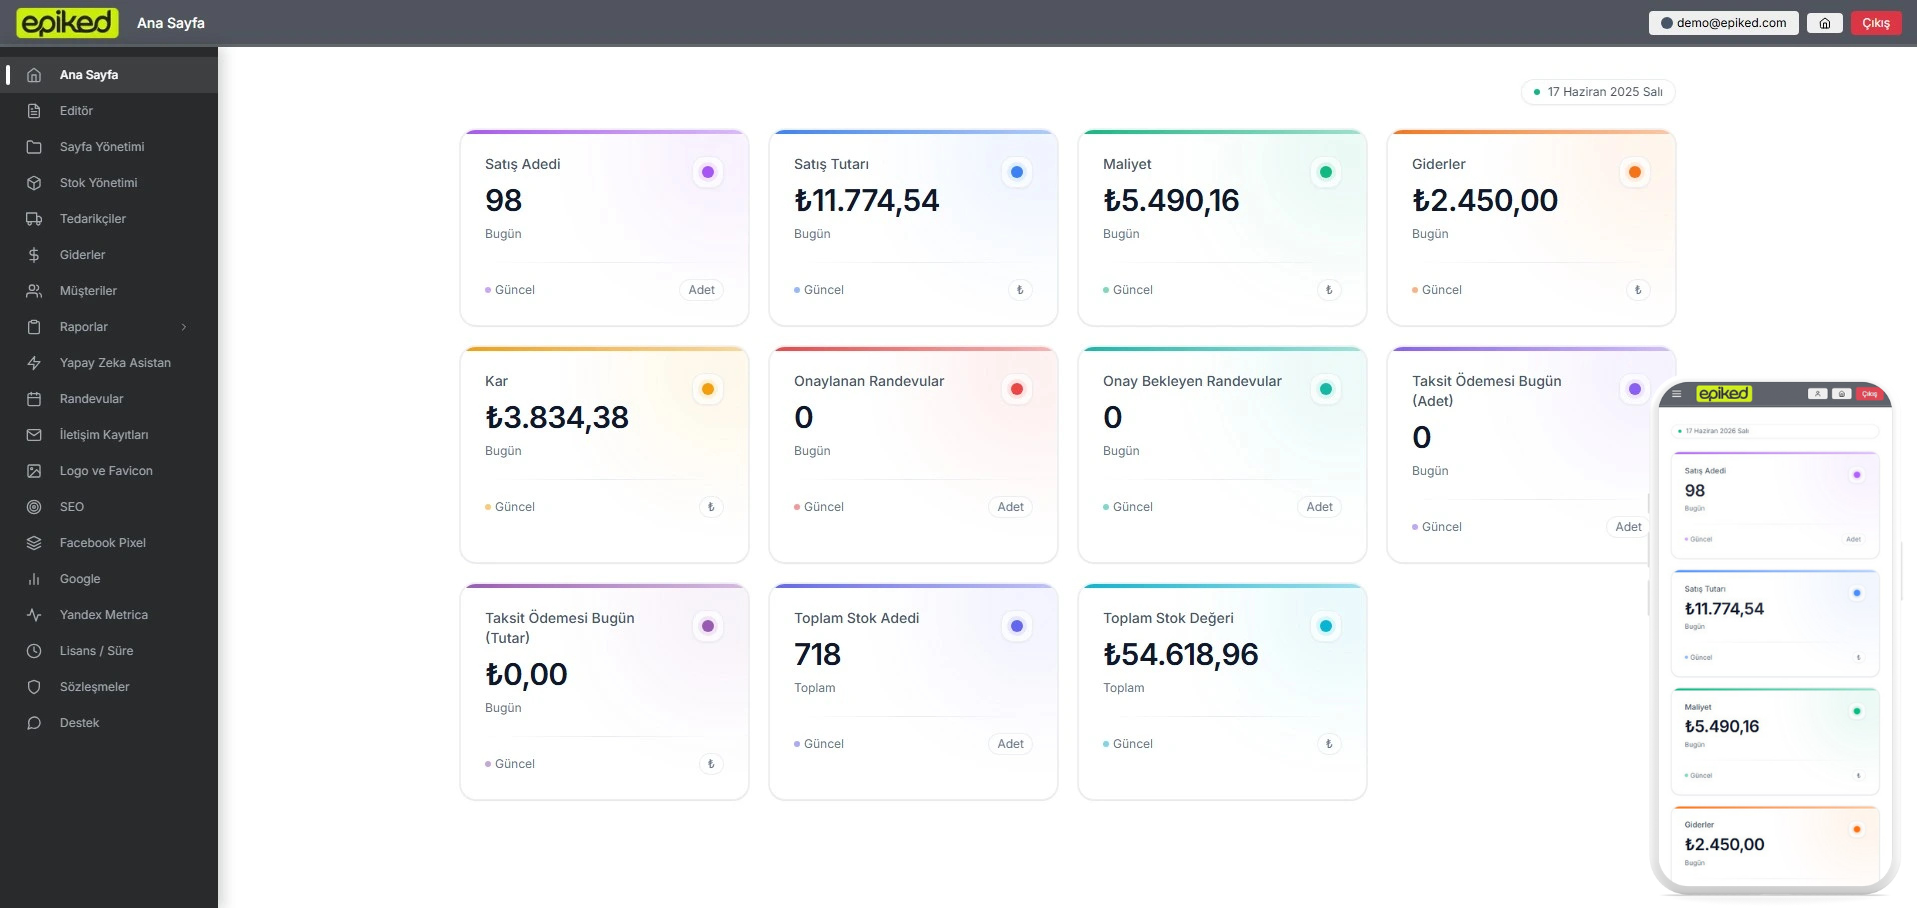Screen dimensions: 1917x908
Task: Click the SEO target icon
Action: click(x=34, y=507)
